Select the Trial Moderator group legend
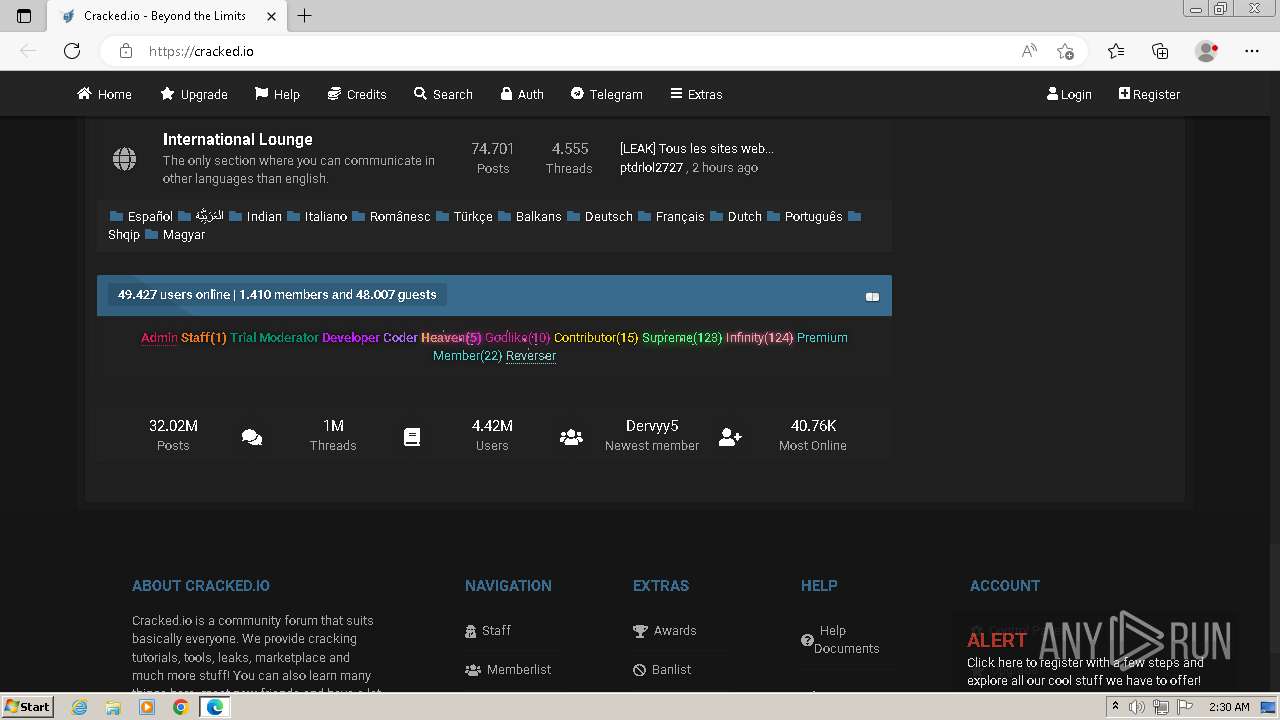This screenshot has height=720, width=1280. point(274,337)
